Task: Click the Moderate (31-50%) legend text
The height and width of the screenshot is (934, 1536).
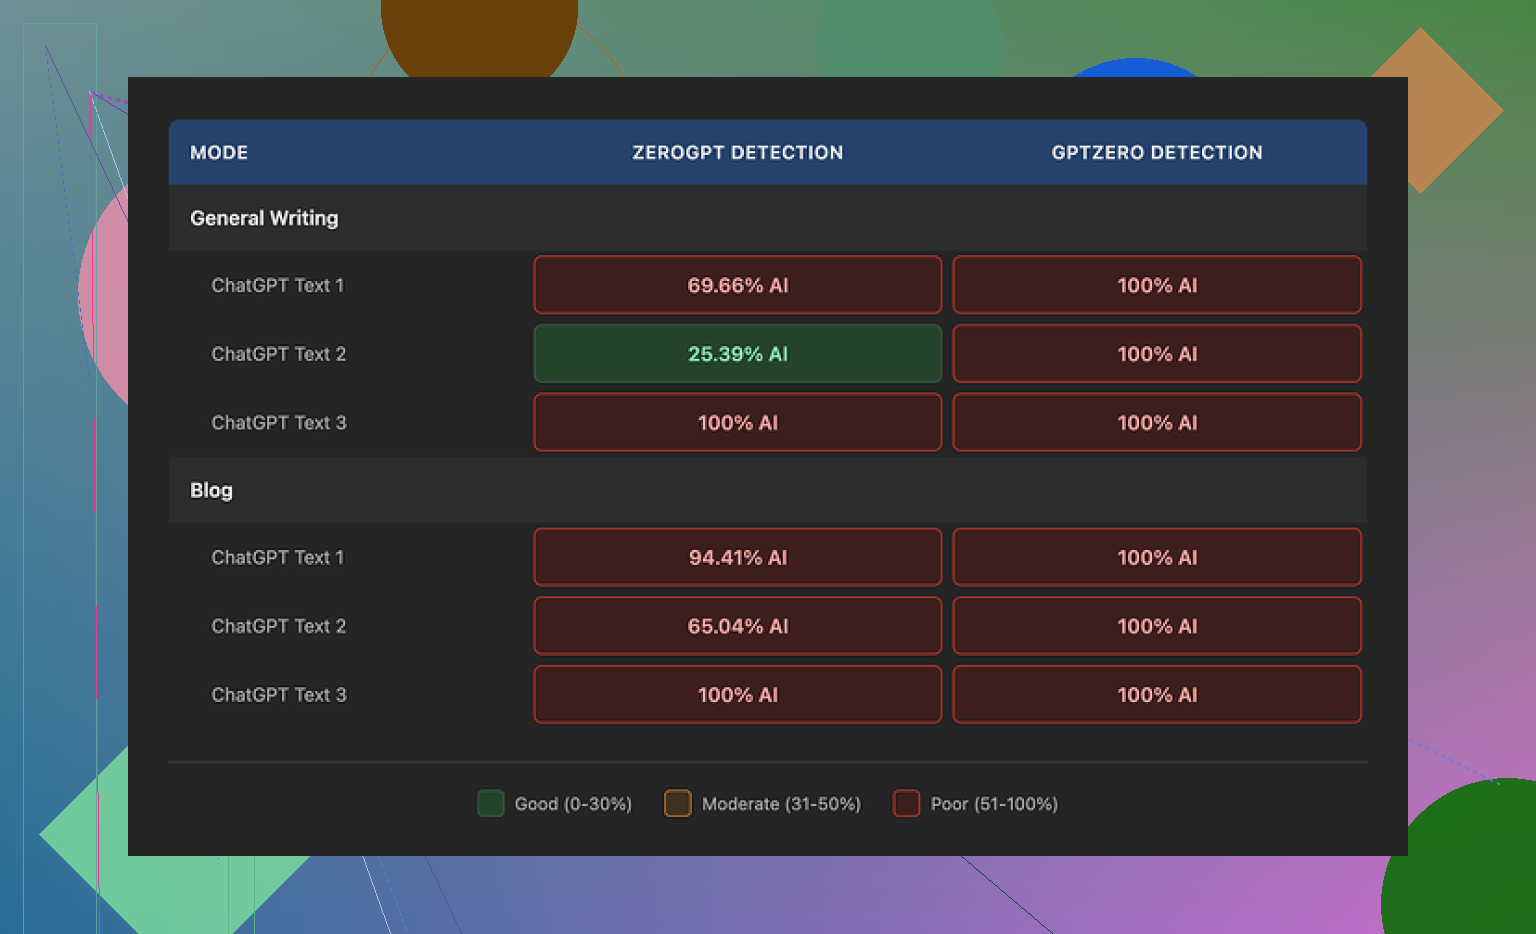Action: (781, 804)
